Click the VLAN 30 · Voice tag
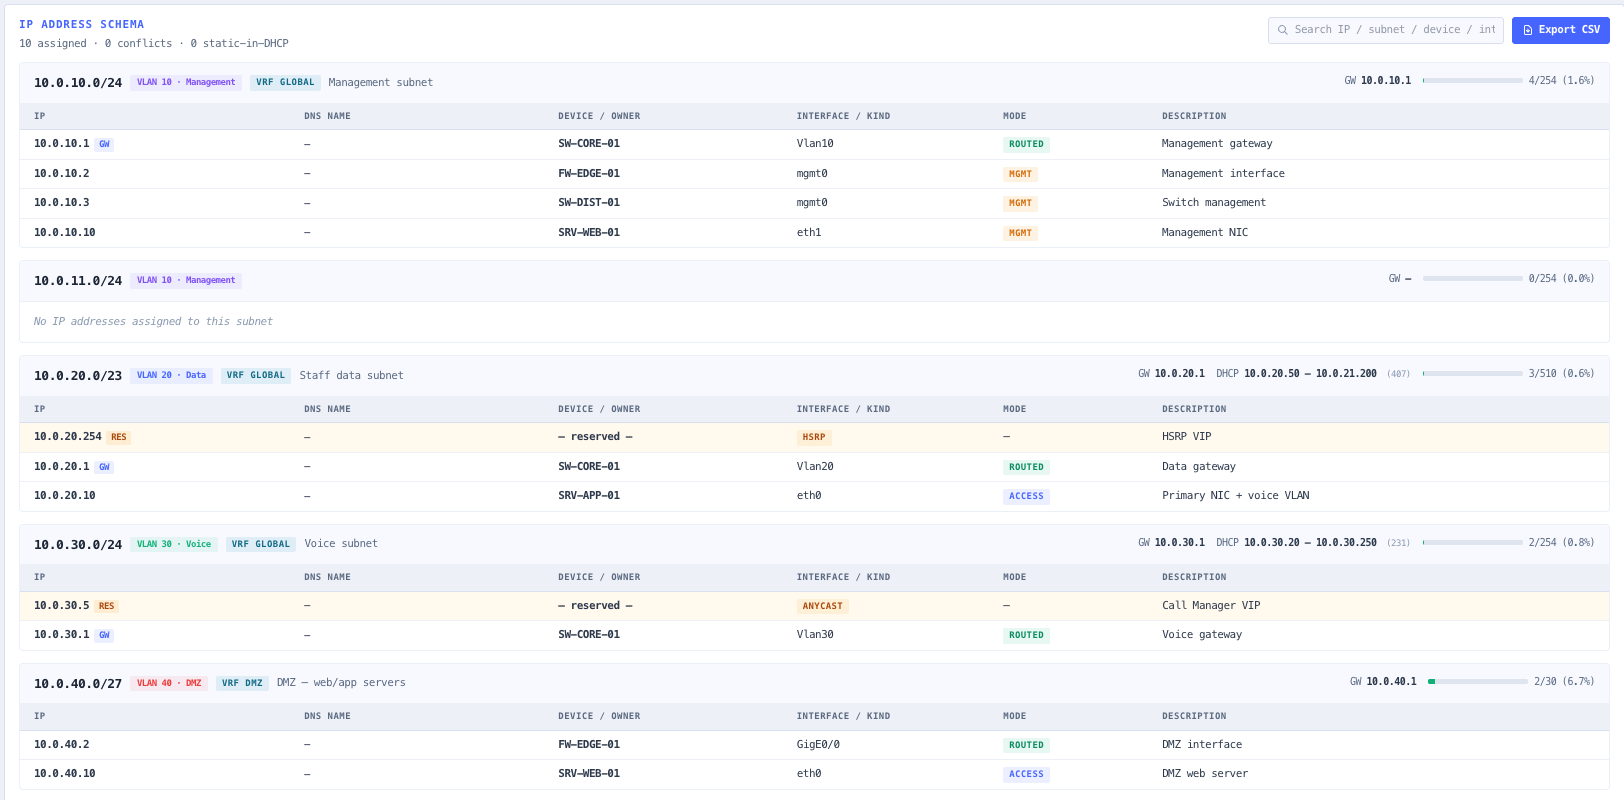Image resolution: width=1624 pixels, height=800 pixels. point(174,545)
